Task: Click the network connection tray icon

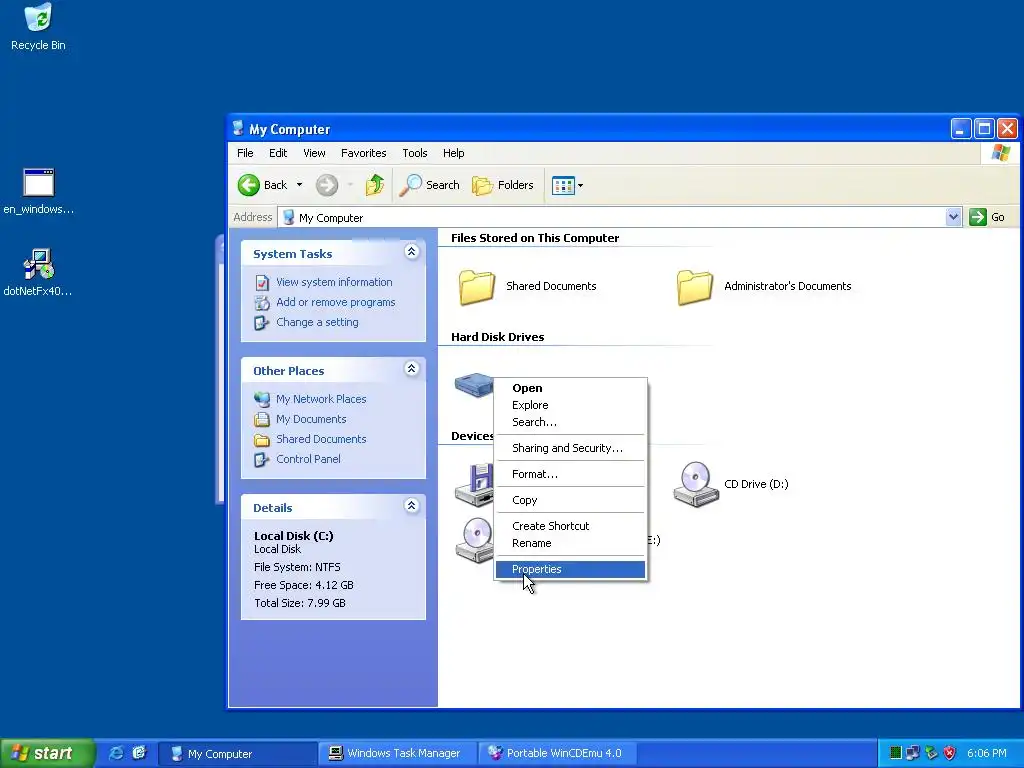Action: pyautogui.click(x=913, y=753)
